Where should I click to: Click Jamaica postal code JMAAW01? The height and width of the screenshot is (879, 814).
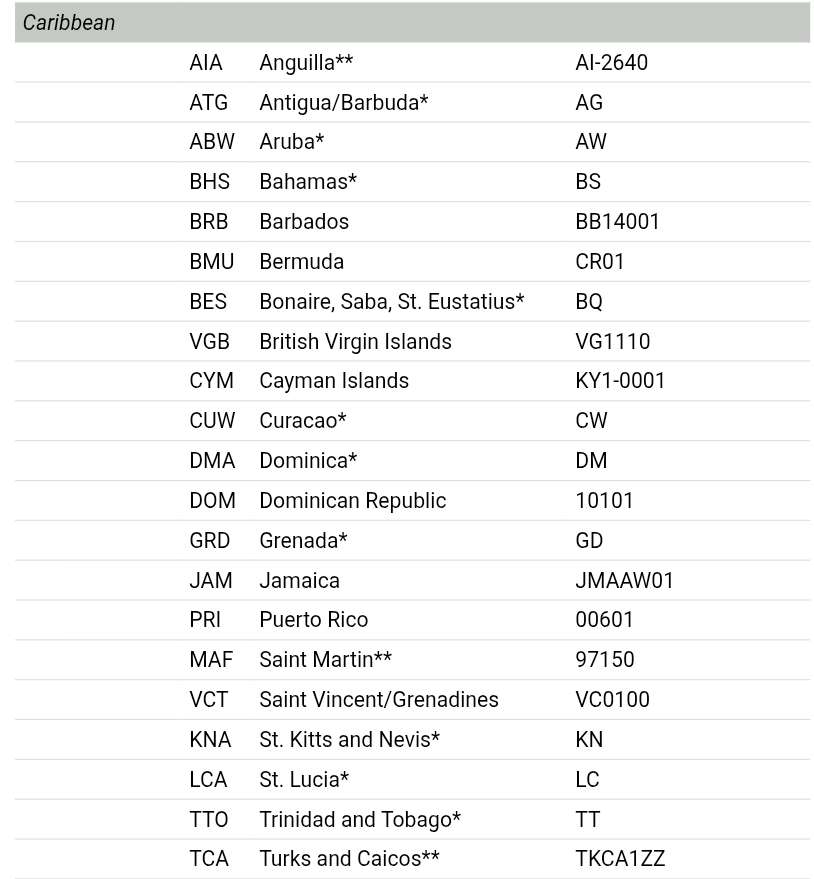click(624, 580)
